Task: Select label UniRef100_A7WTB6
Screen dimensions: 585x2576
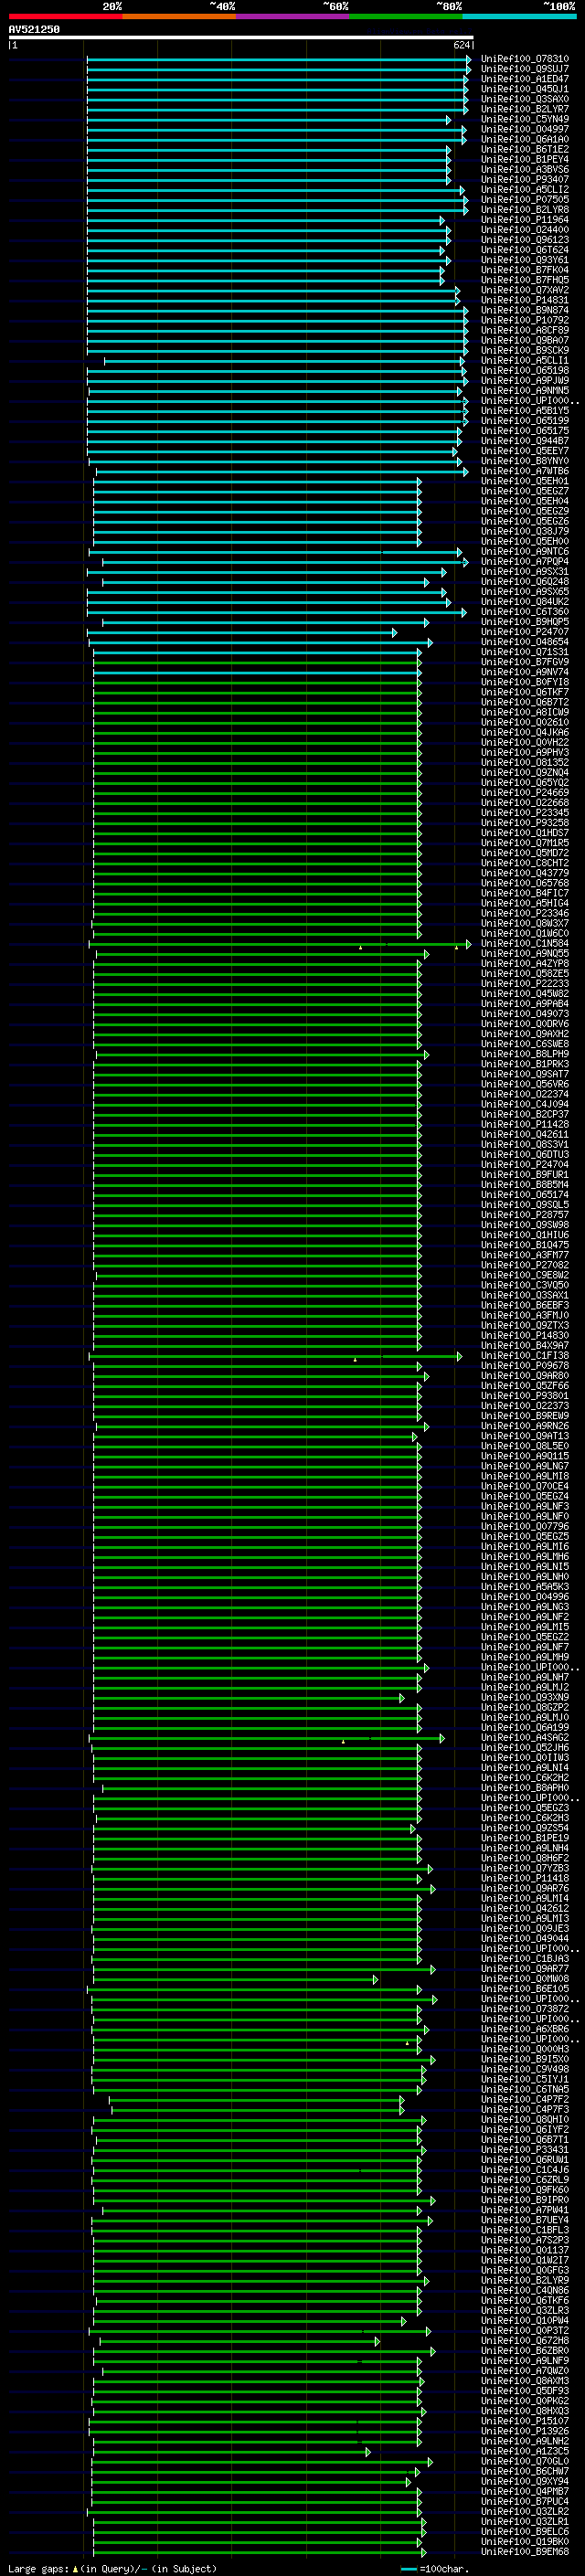Action: pos(525,471)
